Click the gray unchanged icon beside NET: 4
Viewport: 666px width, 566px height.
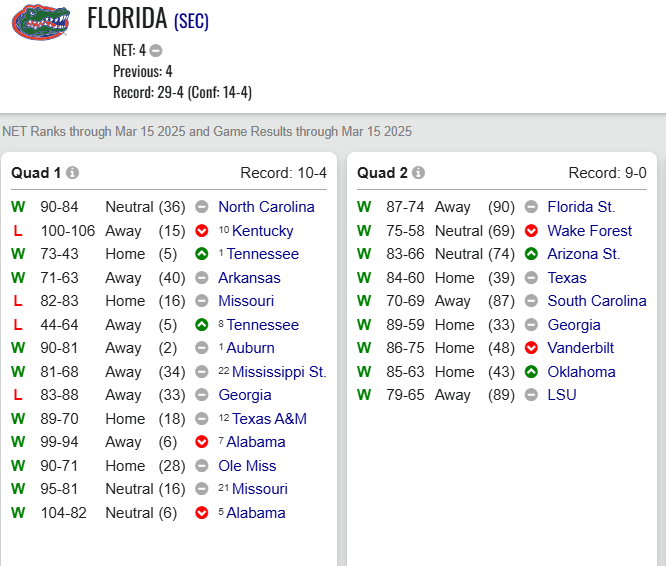coord(156,51)
